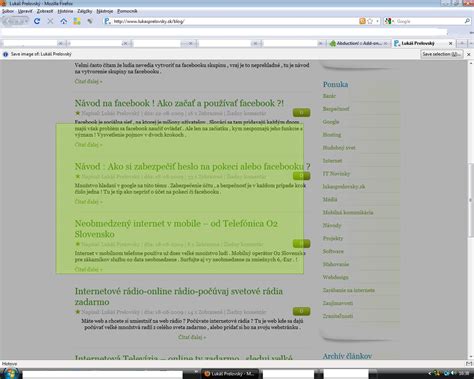This screenshot has width=474, height=379.
Task: Open the Mobilná komunikácia category link
Action: click(348, 212)
